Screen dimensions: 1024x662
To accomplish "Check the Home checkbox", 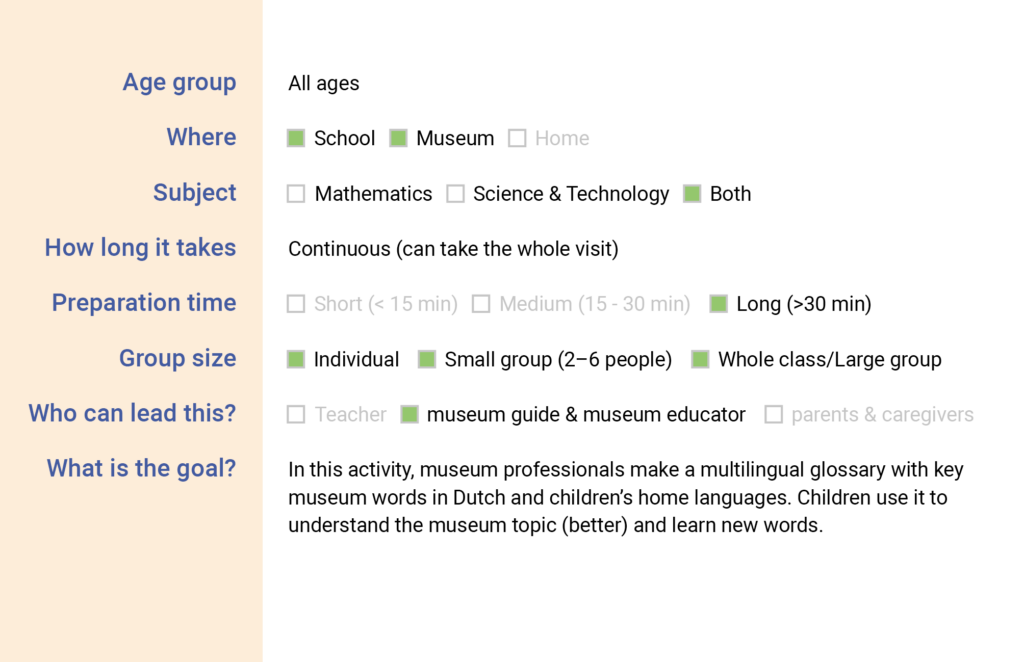I will (x=517, y=139).
